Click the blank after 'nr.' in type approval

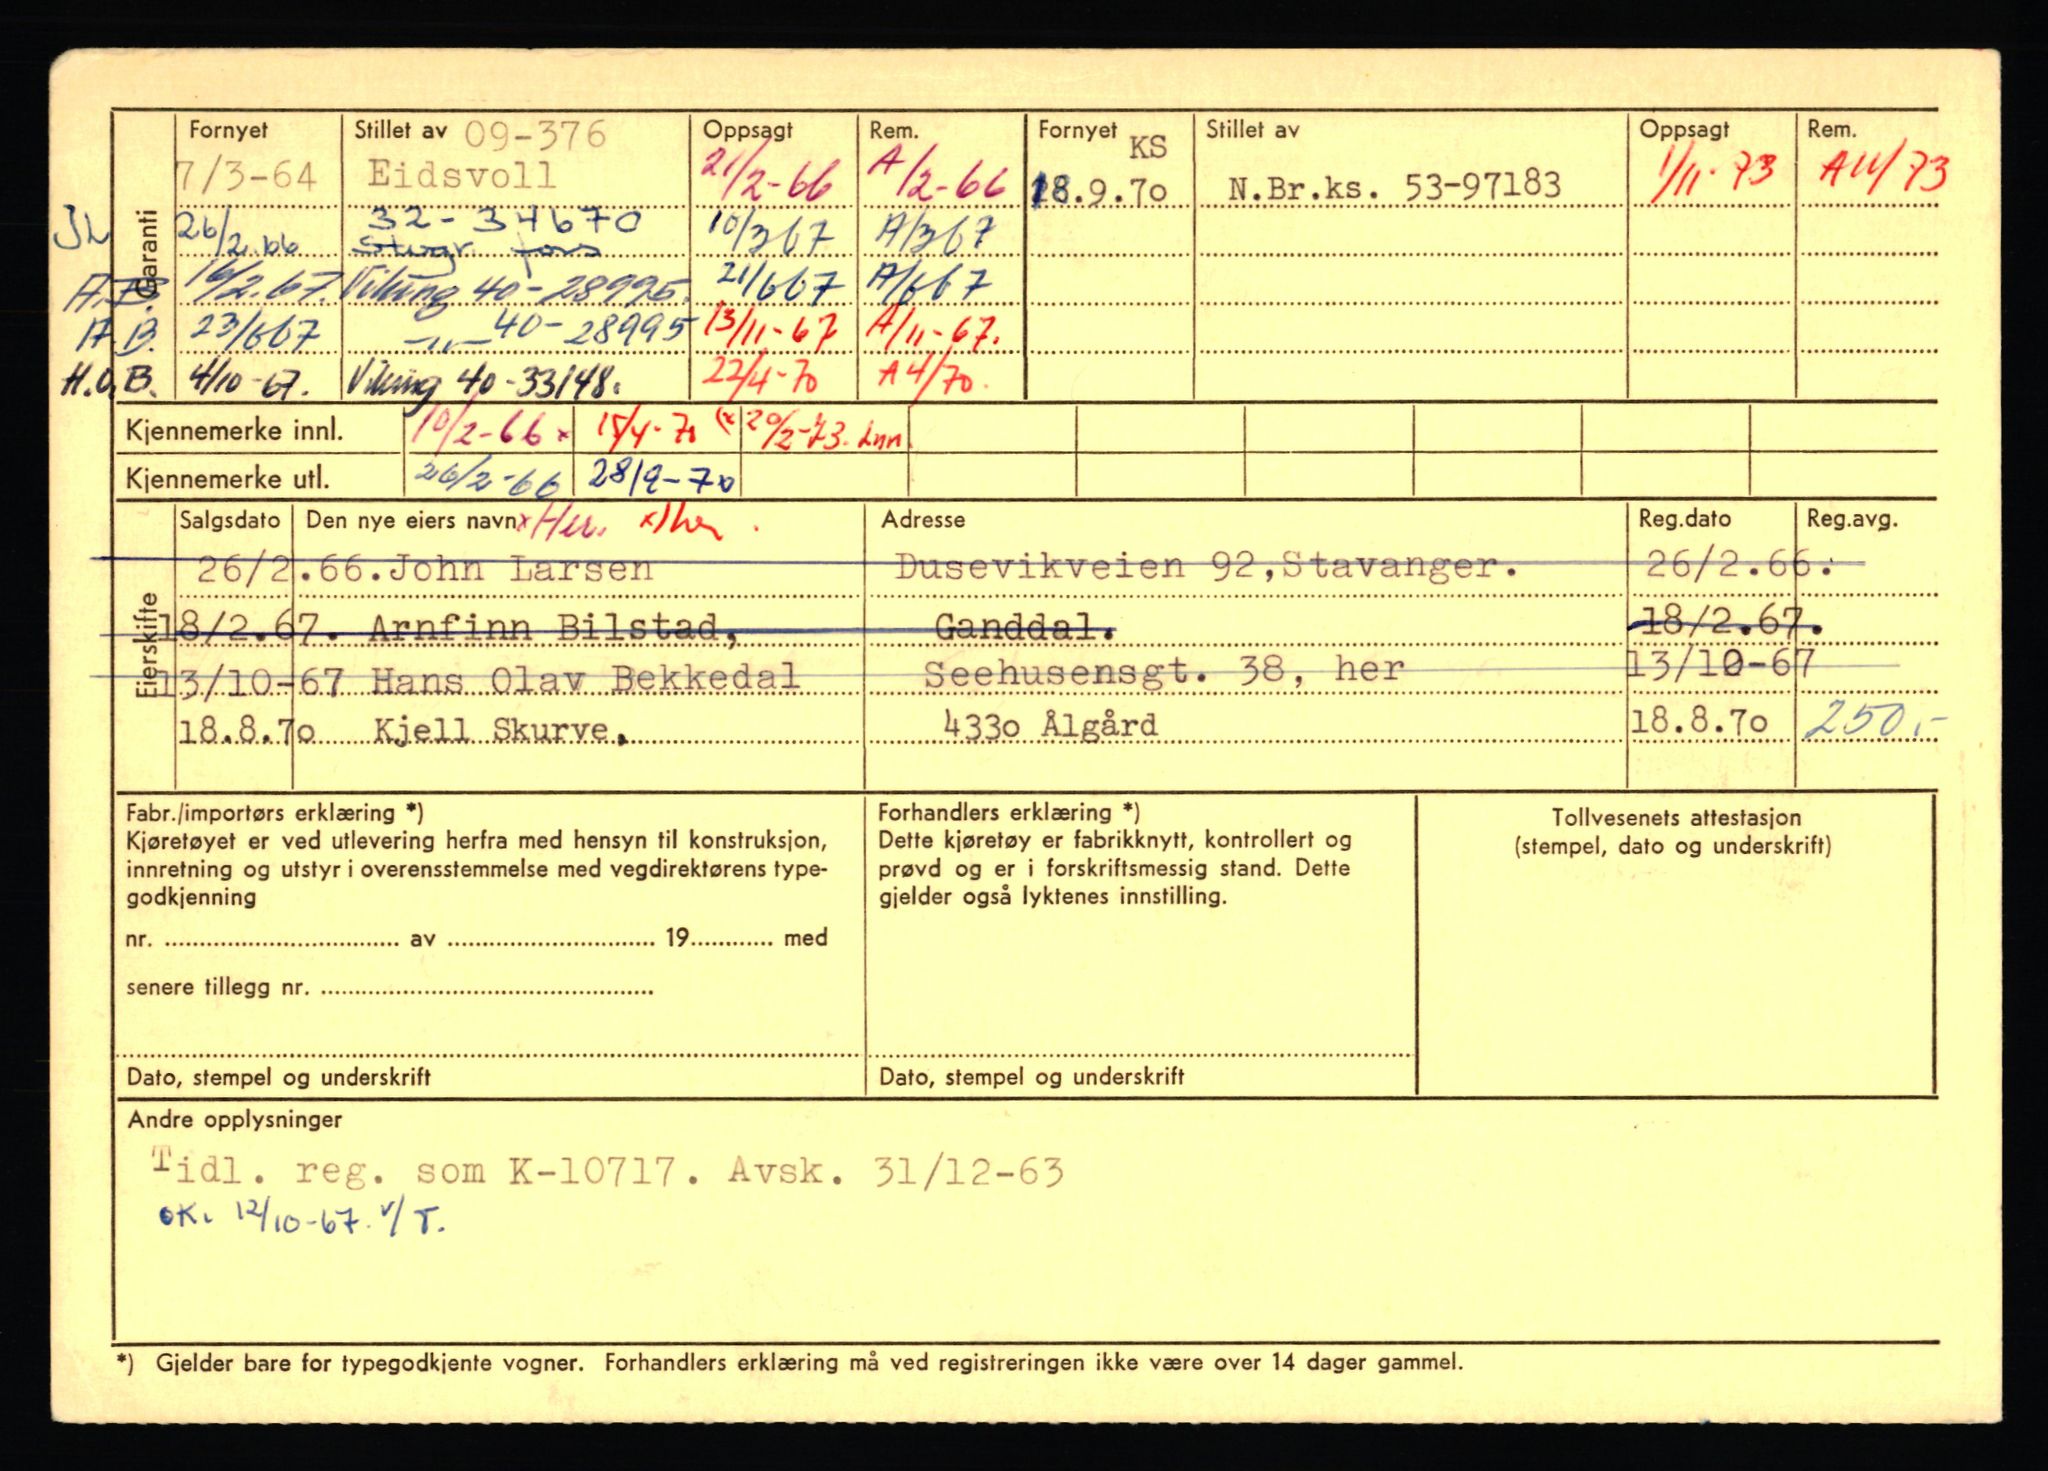point(280,939)
